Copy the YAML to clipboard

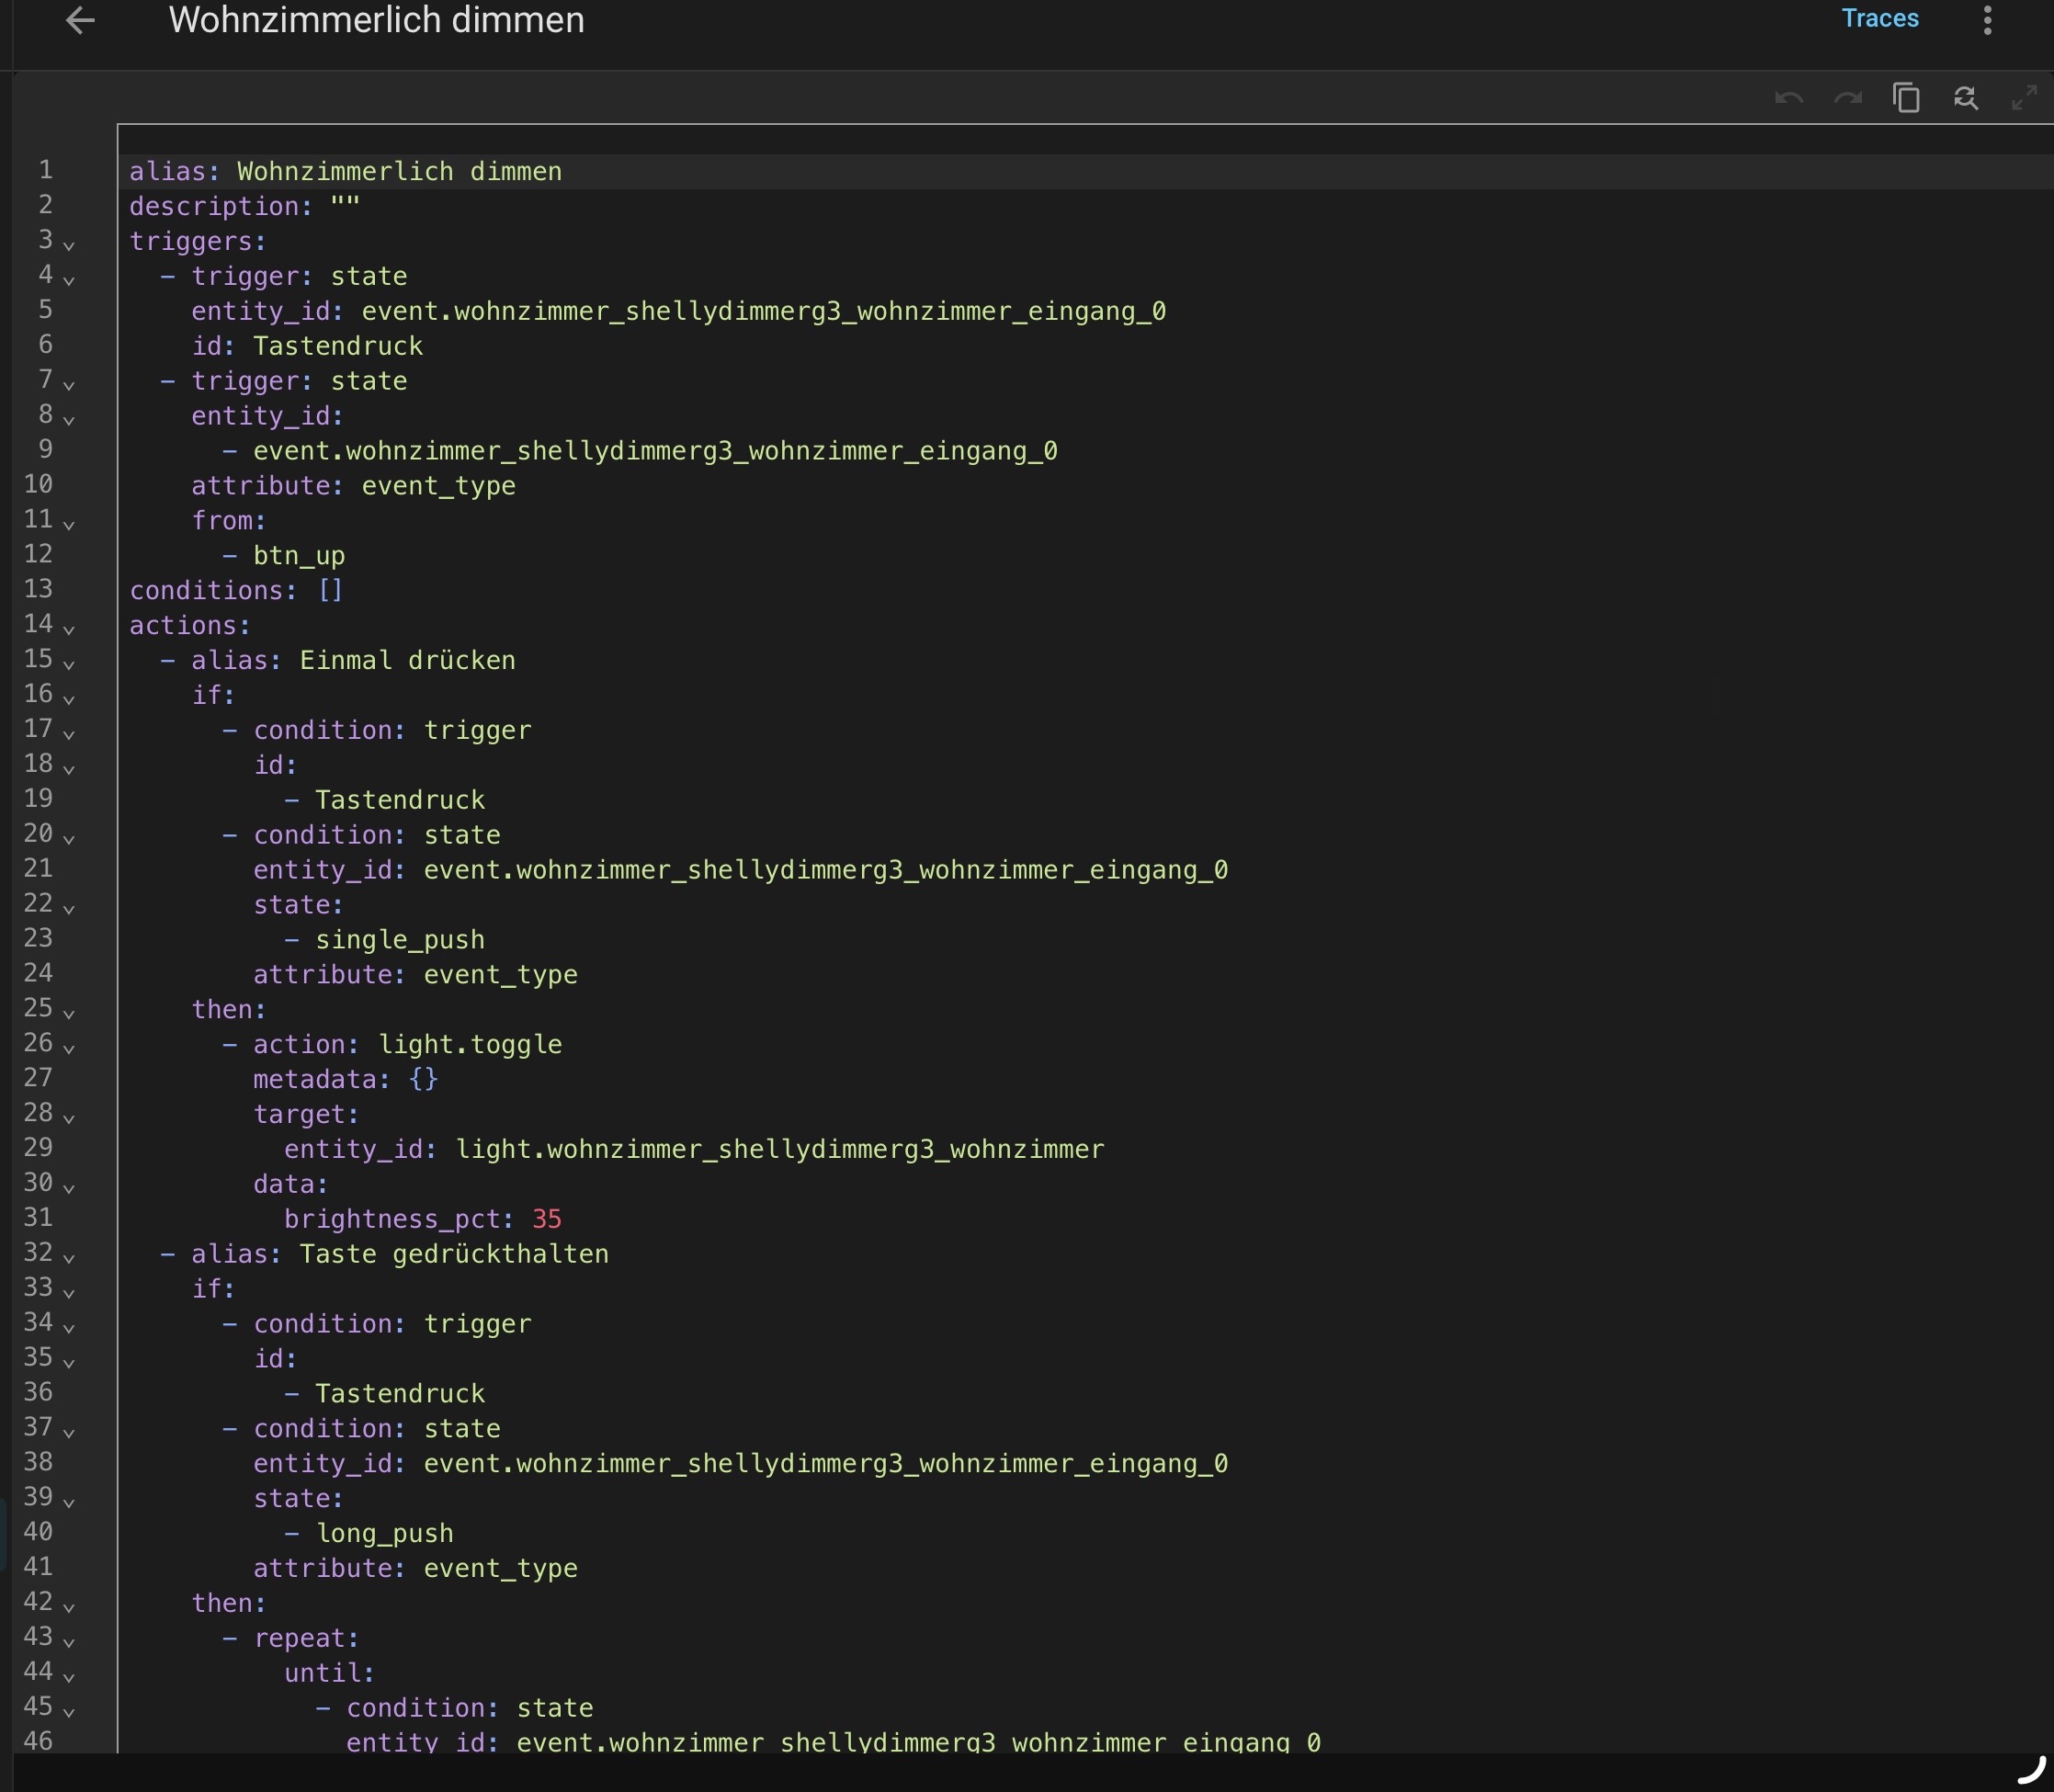[1907, 98]
